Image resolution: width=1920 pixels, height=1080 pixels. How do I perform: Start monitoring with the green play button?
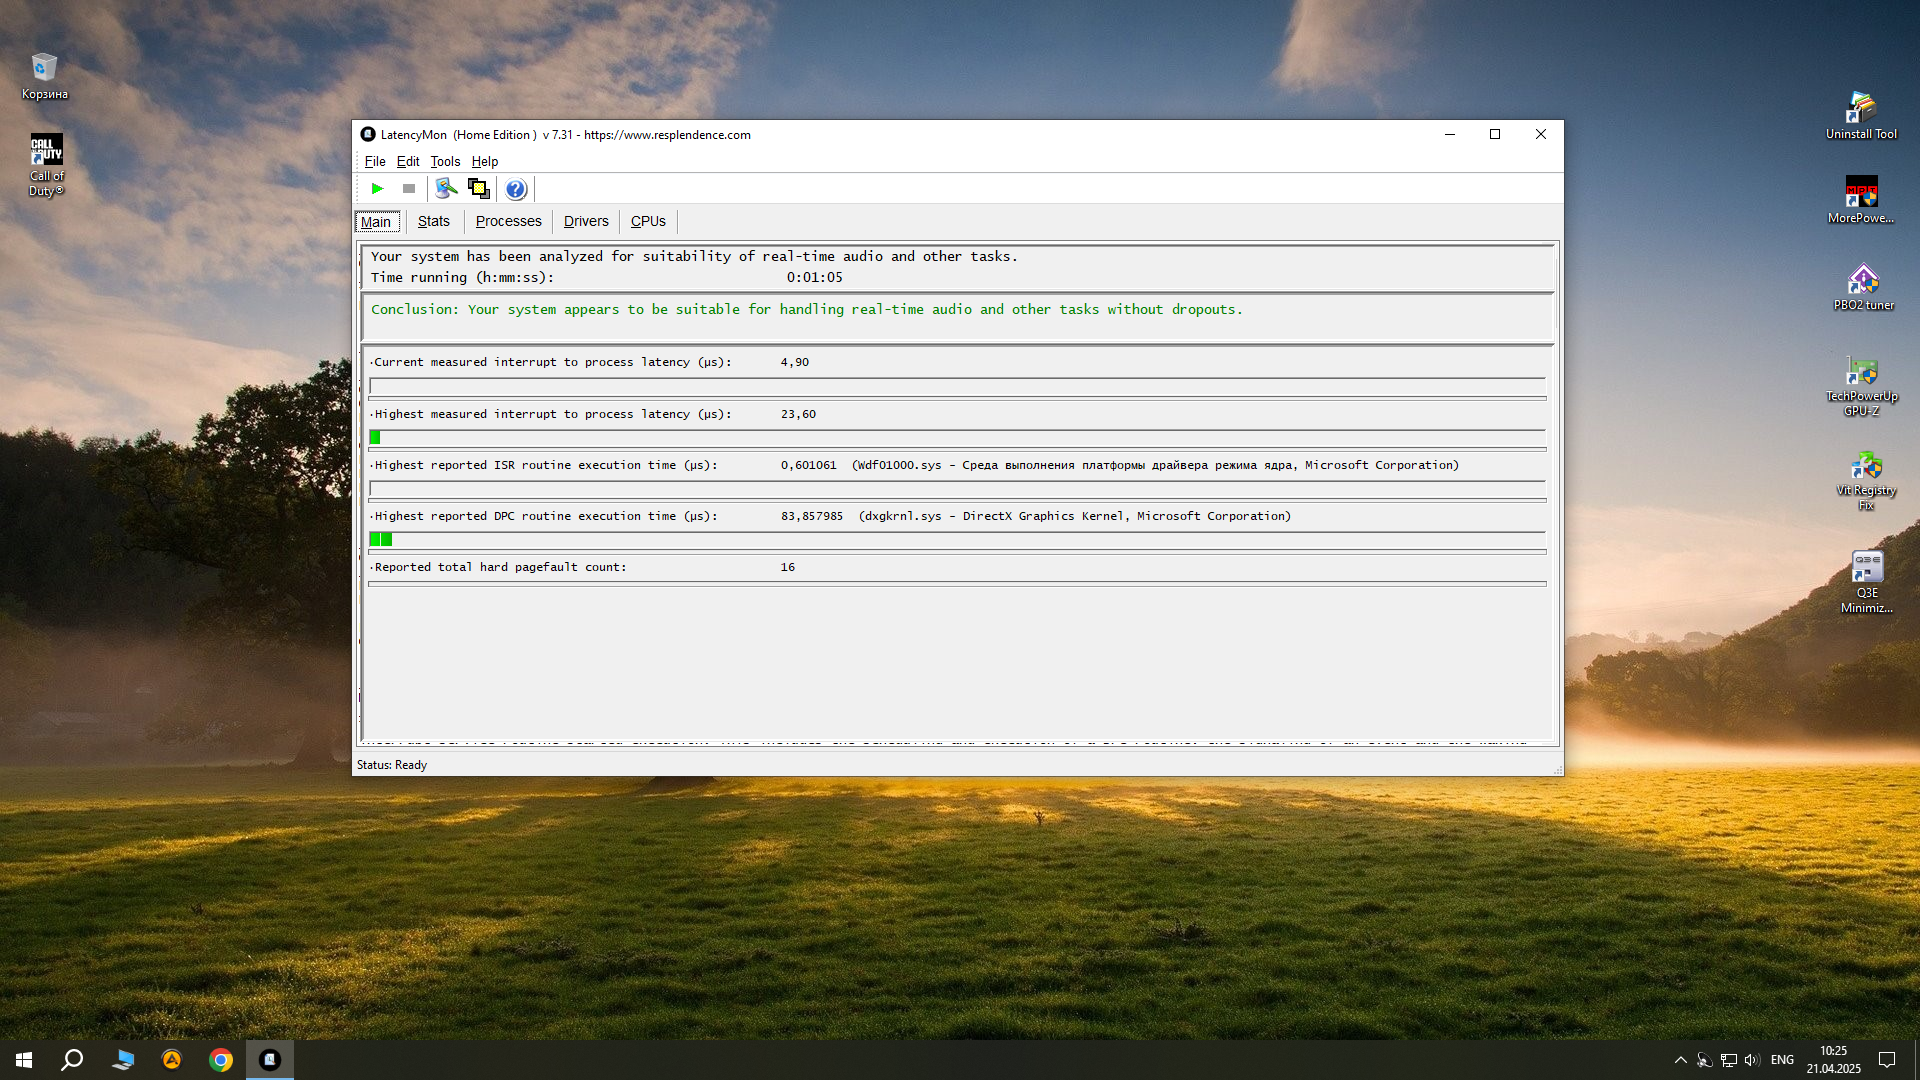377,188
